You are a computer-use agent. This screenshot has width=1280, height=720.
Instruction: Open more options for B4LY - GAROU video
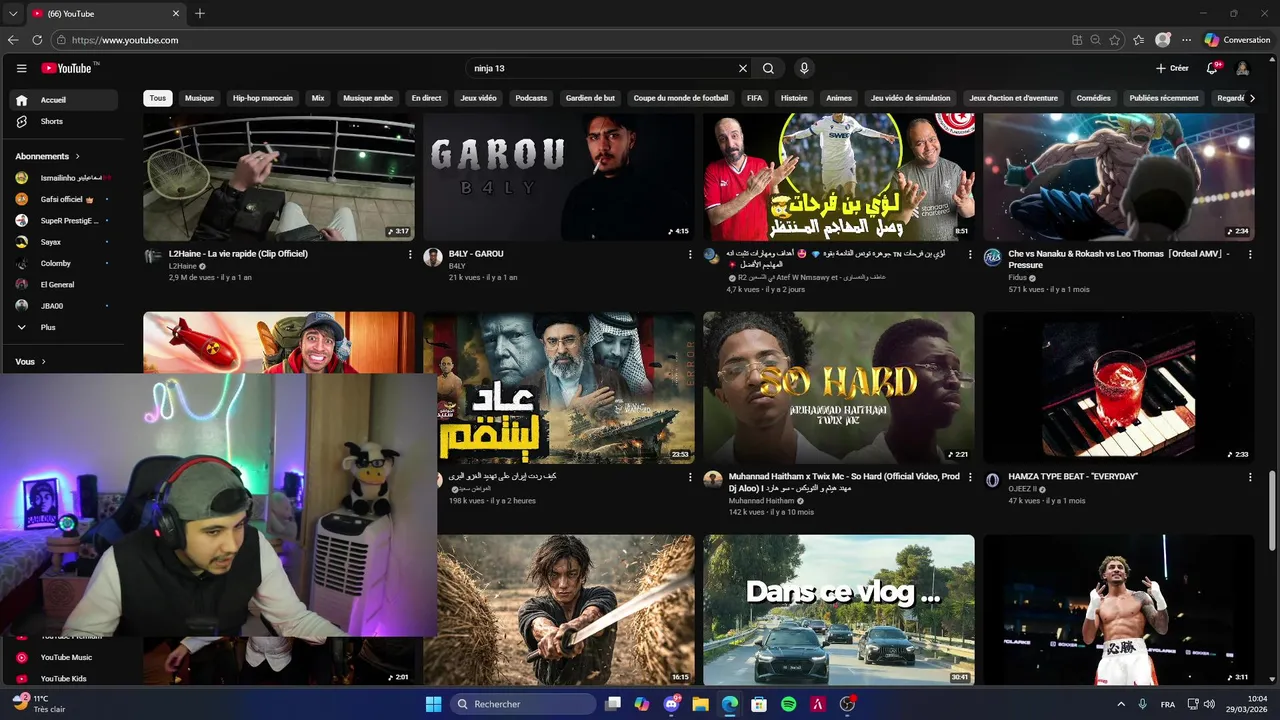(690, 254)
